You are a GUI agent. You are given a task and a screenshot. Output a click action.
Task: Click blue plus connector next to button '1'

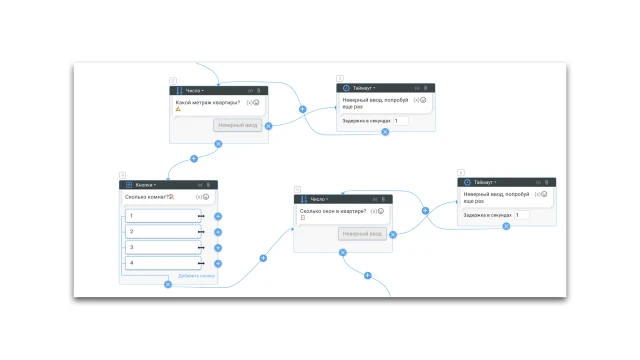[218, 216]
